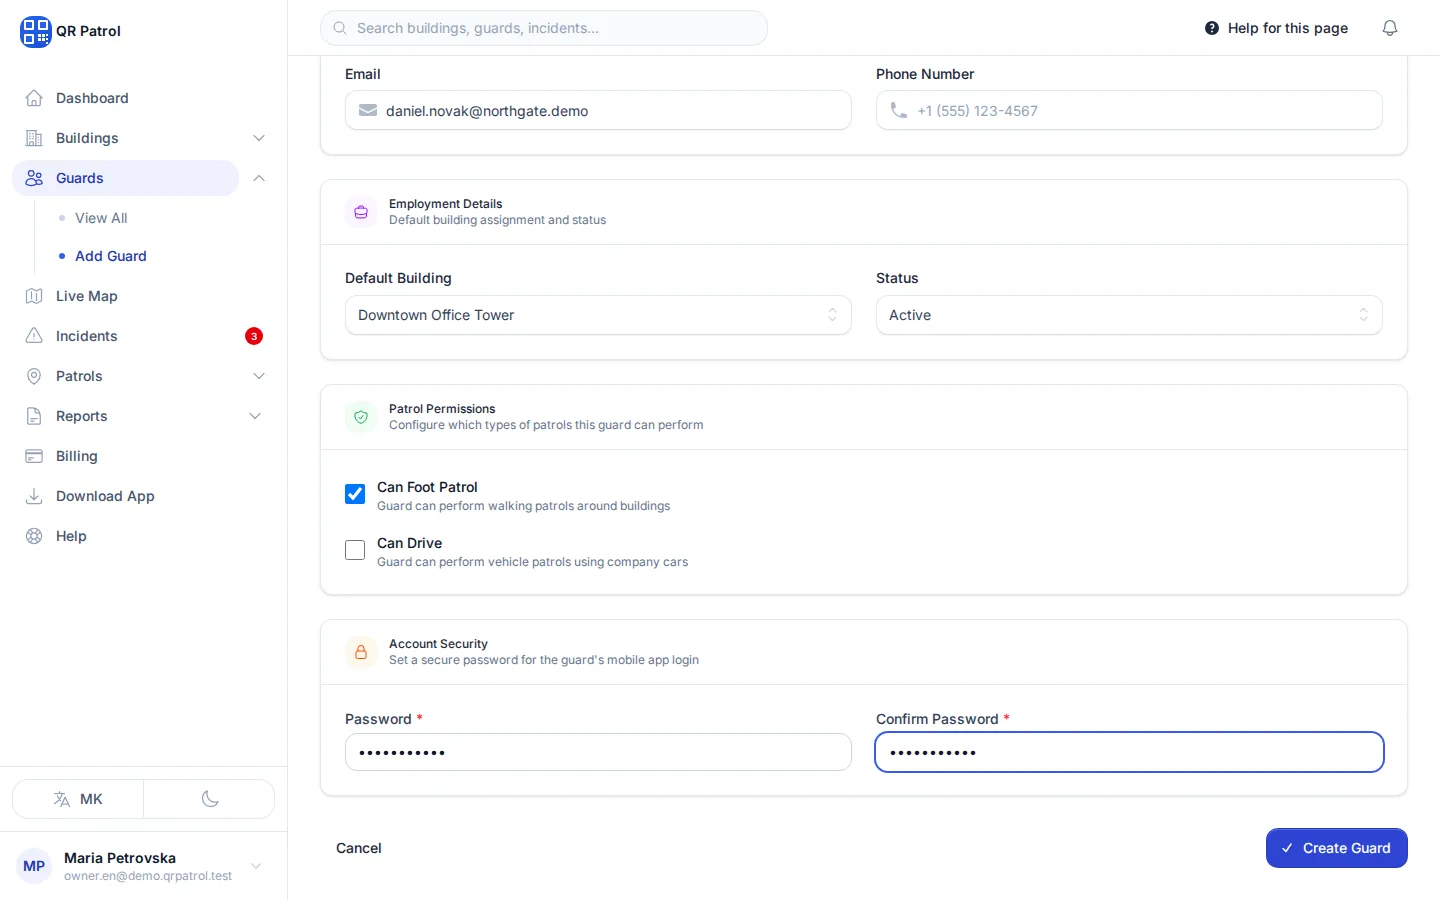Focus the Password field
This screenshot has height=900, width=1440.
(598, 752)
